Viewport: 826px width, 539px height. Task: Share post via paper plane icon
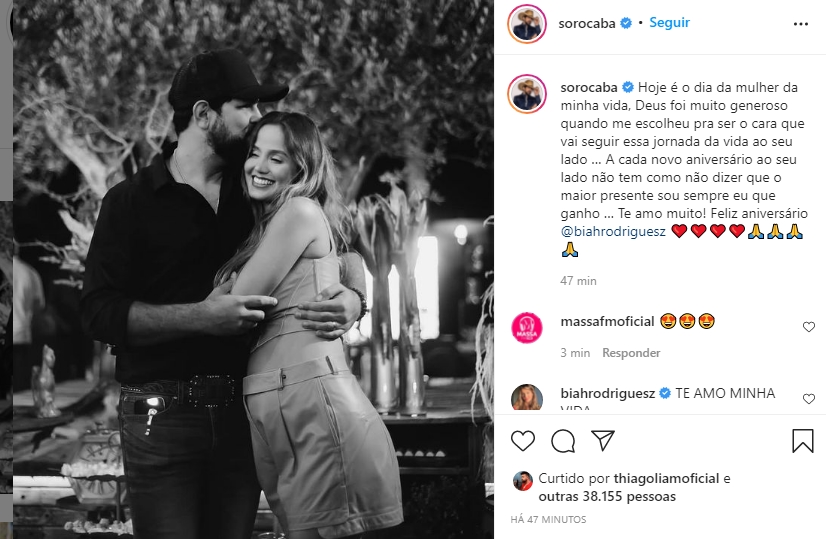pos(602,441)
